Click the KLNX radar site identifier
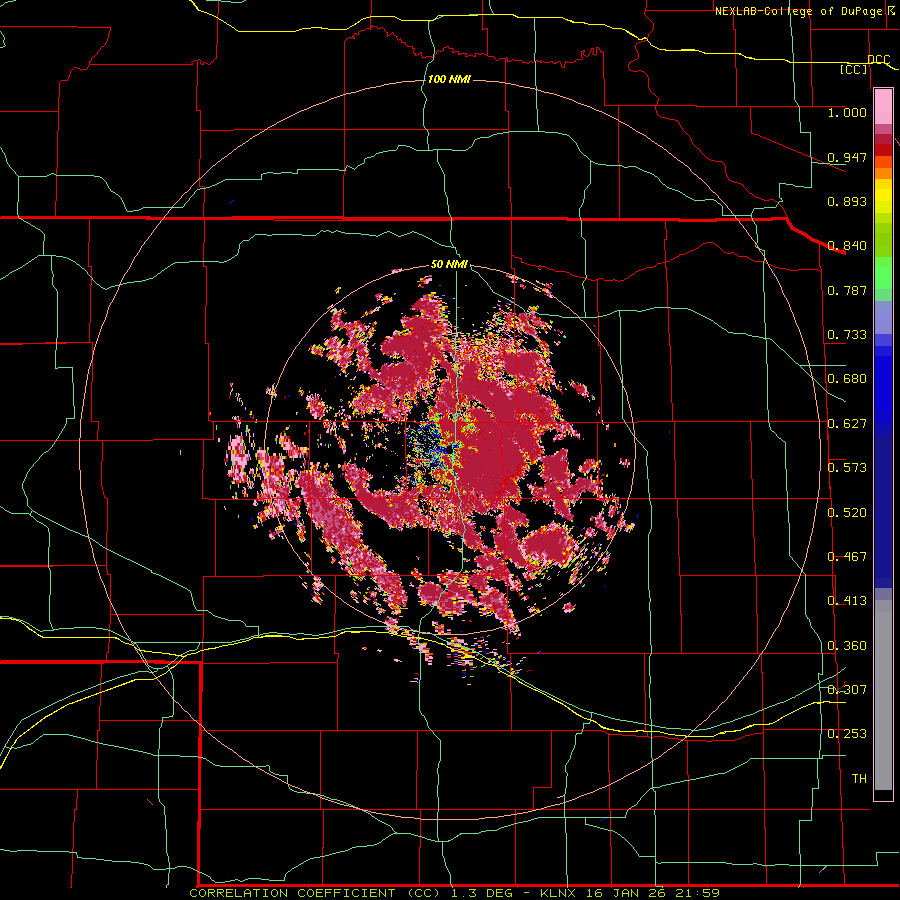The width and height of the screenshot is (900, 900). (x=557, y=893)
